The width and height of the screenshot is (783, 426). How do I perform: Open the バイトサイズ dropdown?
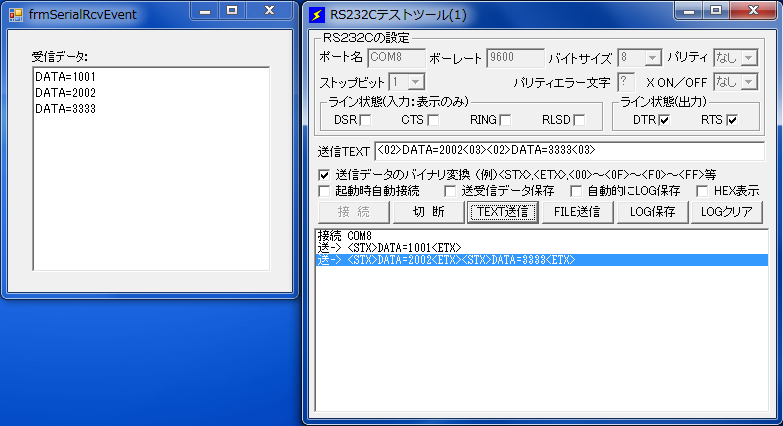tap(652, 58)
